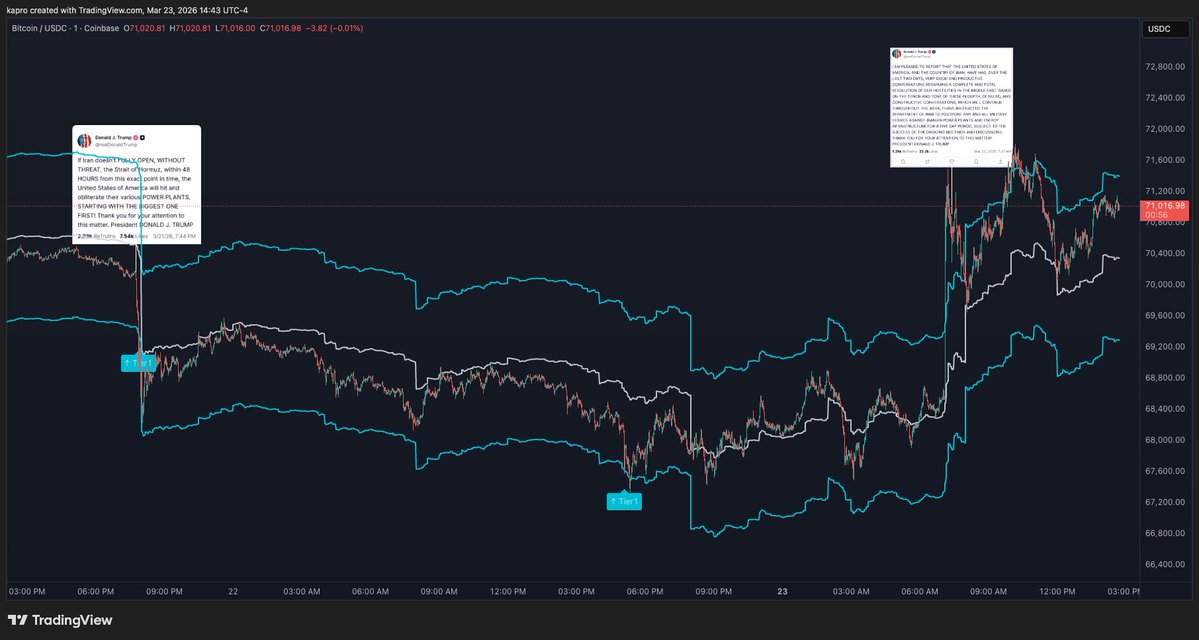
Task: Select the 'I am pleased to report' post image
Action: pos(951,107)
